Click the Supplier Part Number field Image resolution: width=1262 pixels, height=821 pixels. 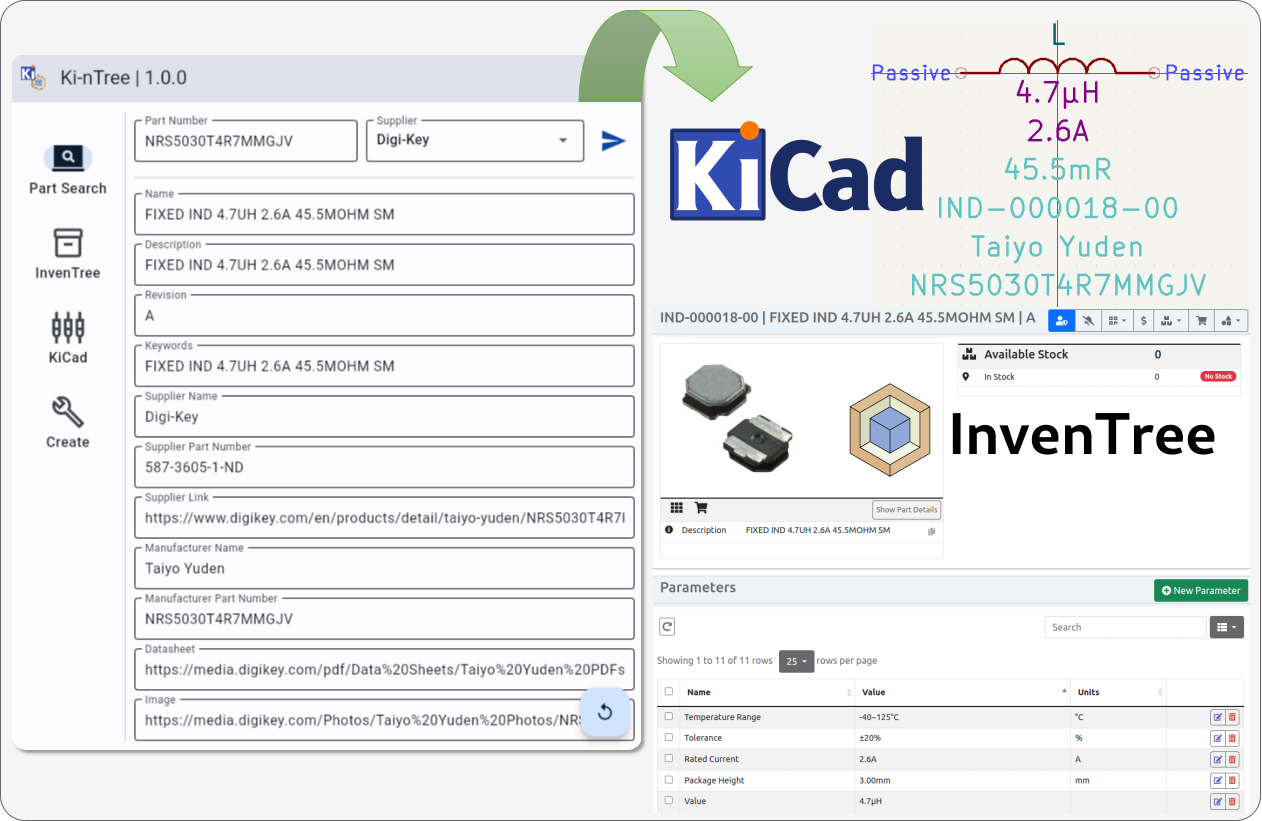pyautogui.click(x=384, y=467)
